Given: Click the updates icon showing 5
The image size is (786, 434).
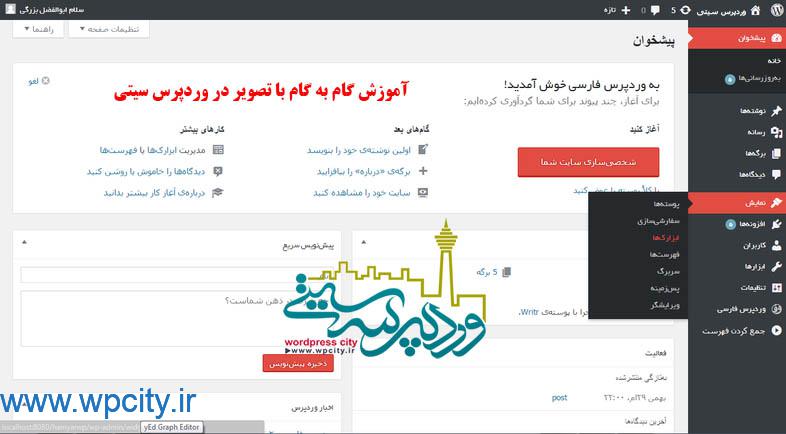Looking at the screenshot, I should pos(685,10).
